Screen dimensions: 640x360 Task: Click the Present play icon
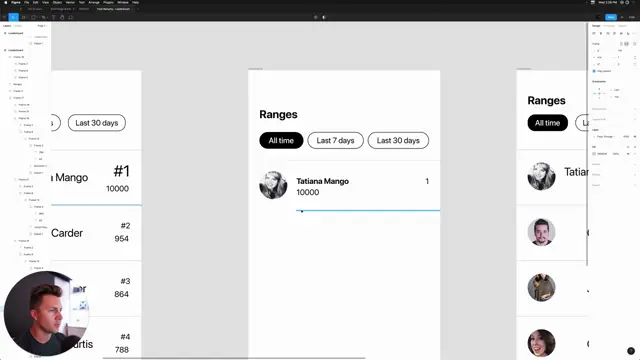point(622,17)
